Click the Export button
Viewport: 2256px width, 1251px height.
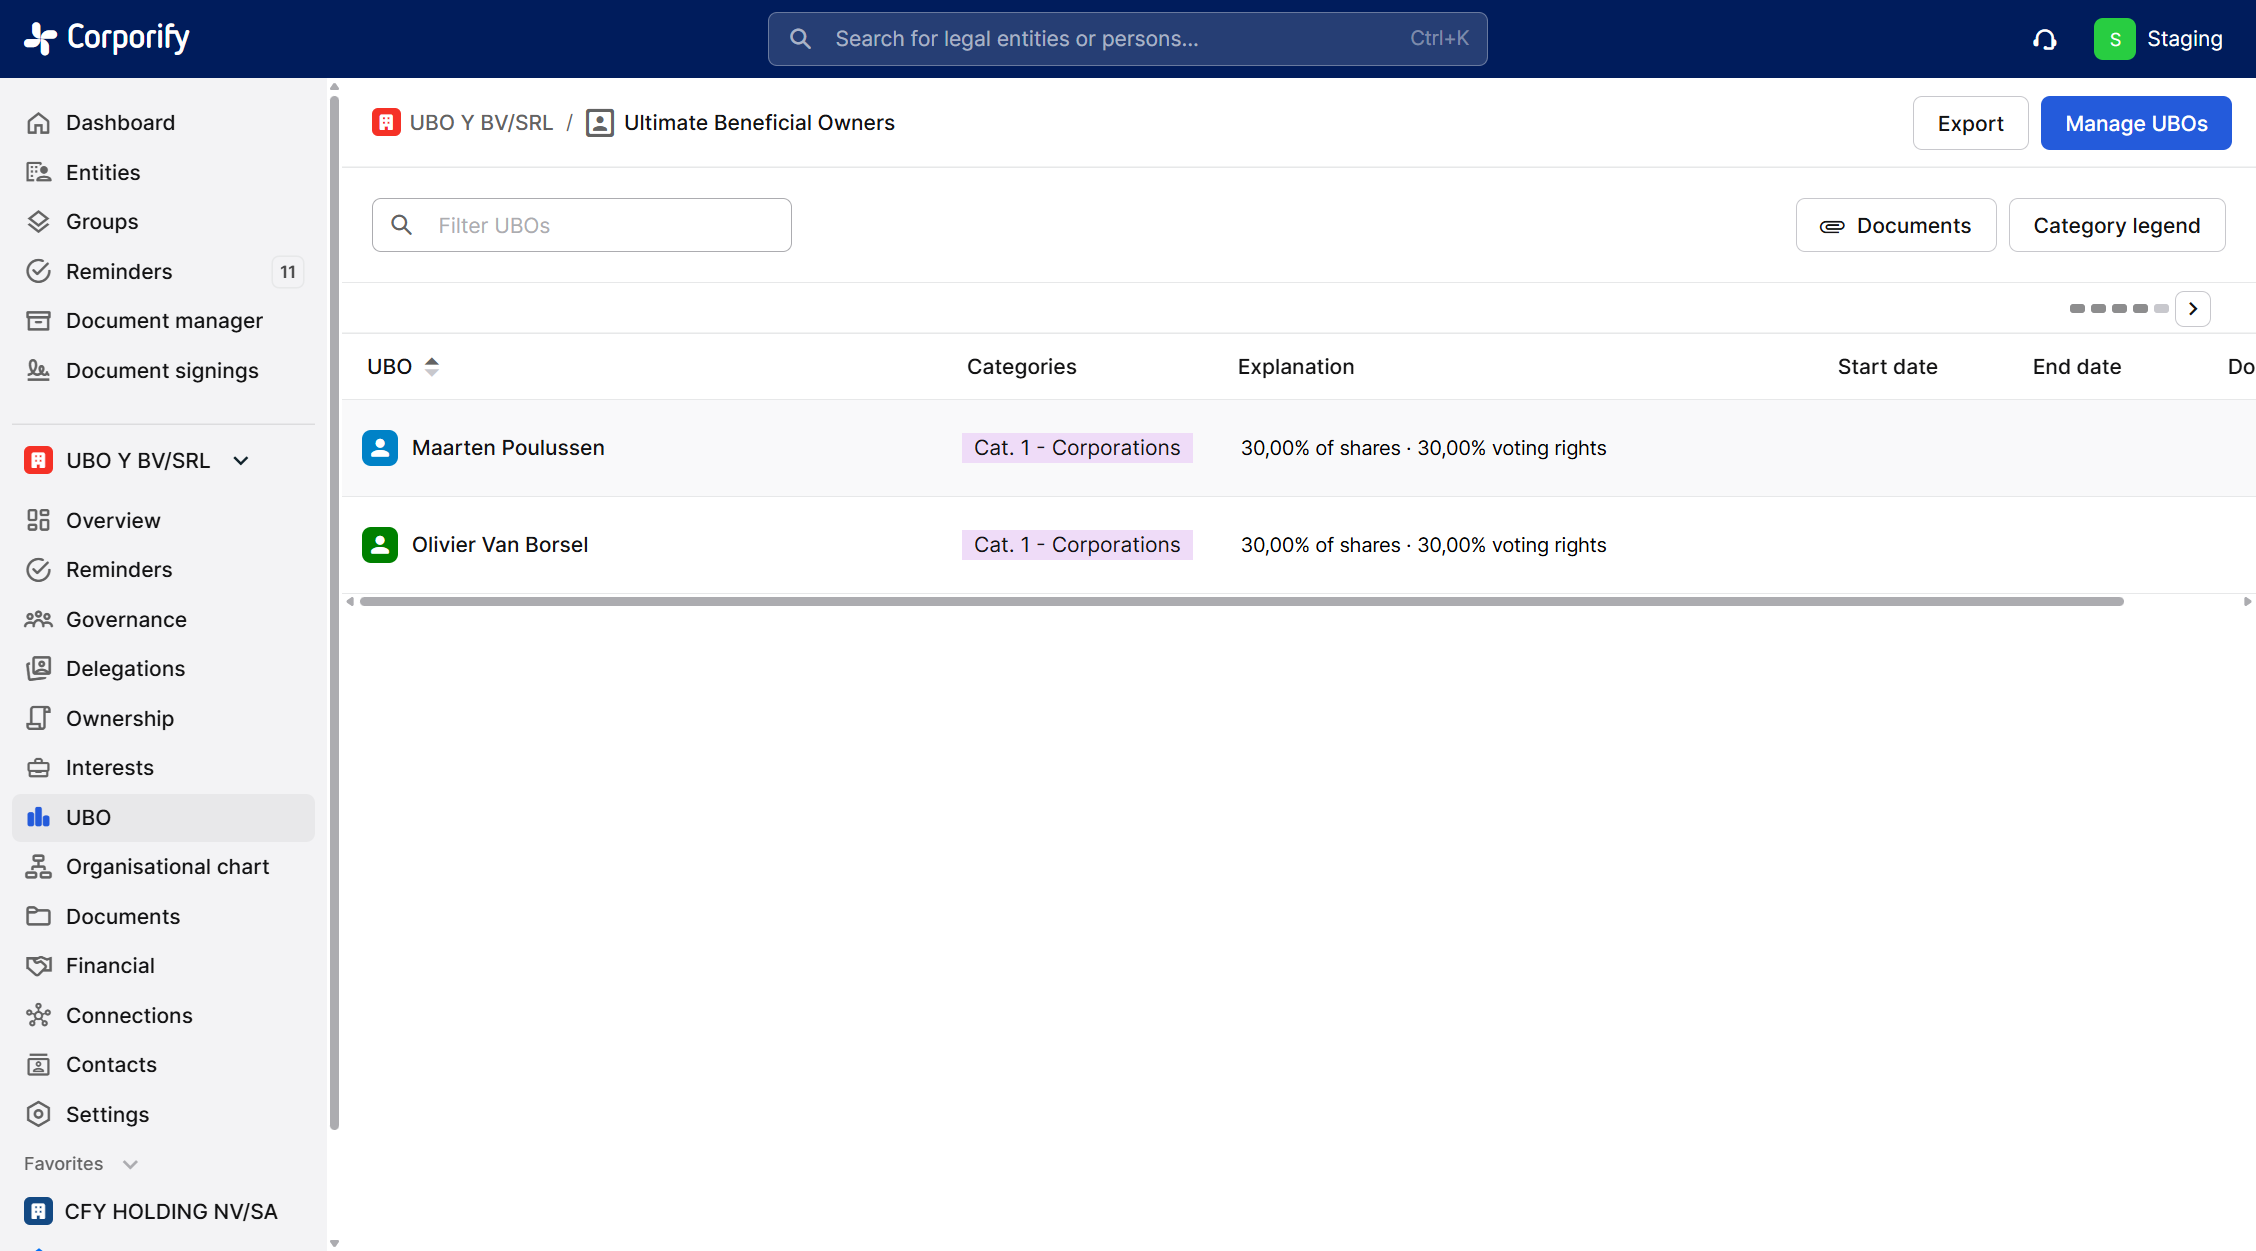(x=1970, y=123)
